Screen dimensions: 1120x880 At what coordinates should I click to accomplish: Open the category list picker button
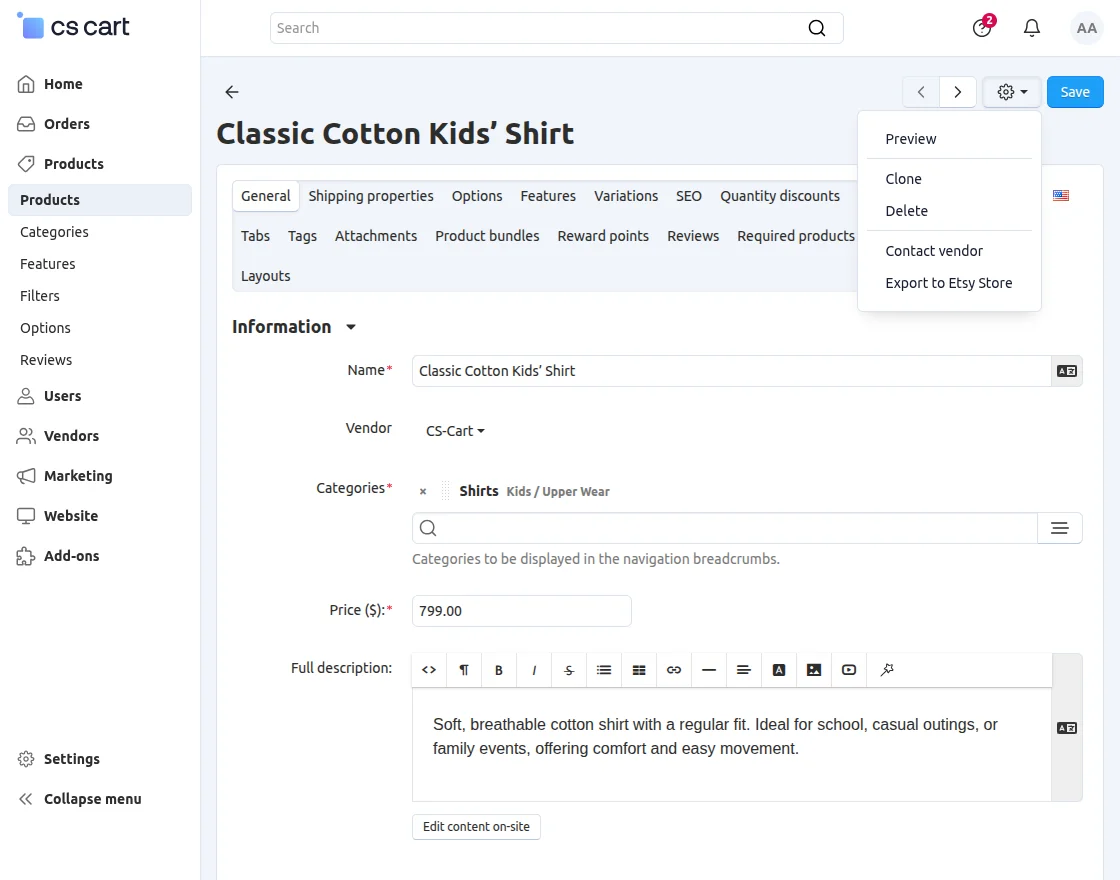(1059, 528)
